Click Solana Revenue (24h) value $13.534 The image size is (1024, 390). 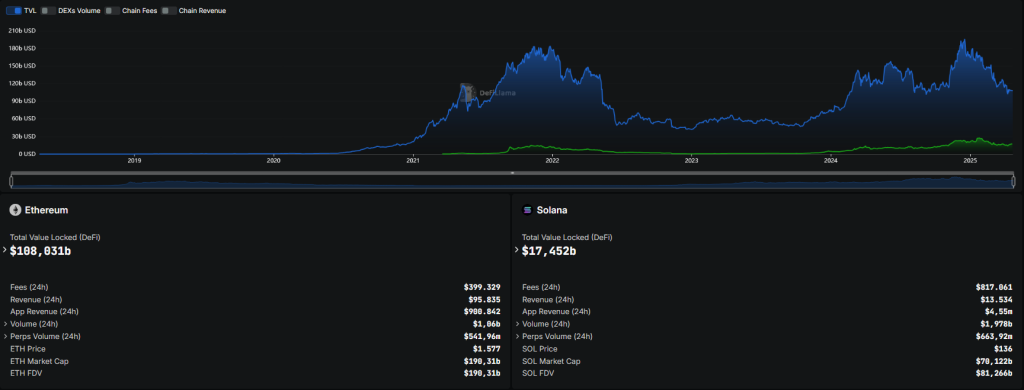[997, 299]
